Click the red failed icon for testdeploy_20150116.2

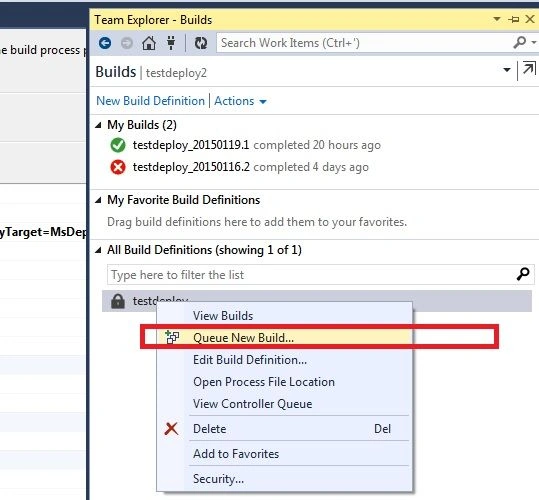pyautogui.click(x=118, y=167)
